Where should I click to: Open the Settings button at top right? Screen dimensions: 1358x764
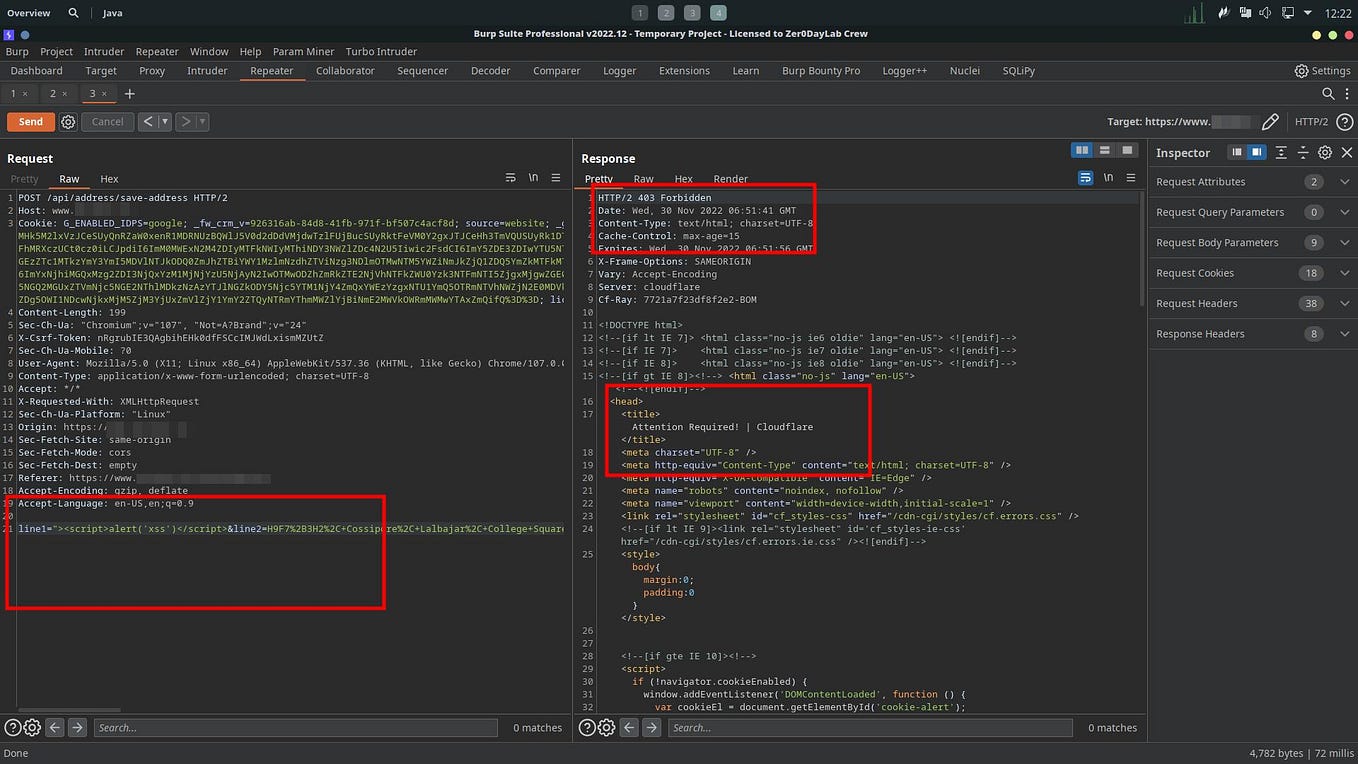tap(1322, 71)
